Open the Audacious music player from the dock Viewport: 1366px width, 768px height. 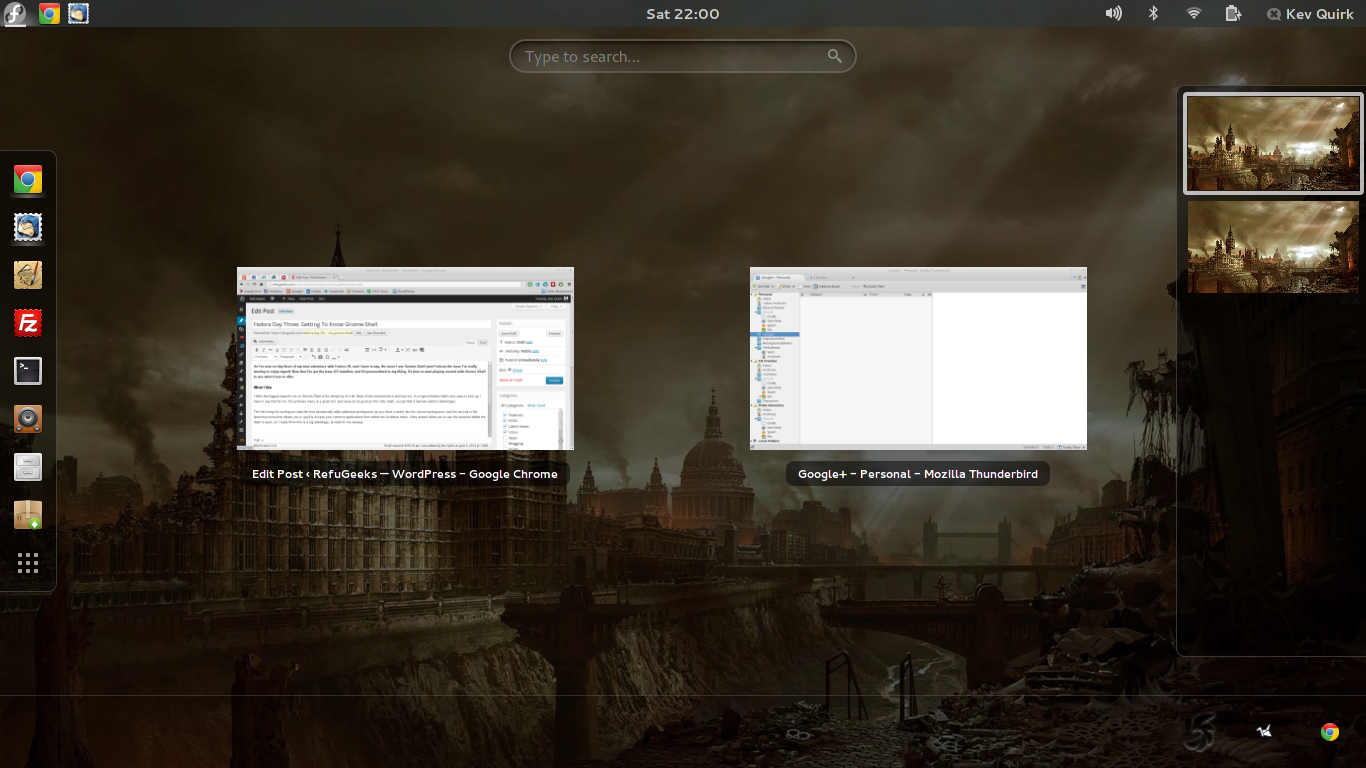pyautogui.click(x=27, y=419)
